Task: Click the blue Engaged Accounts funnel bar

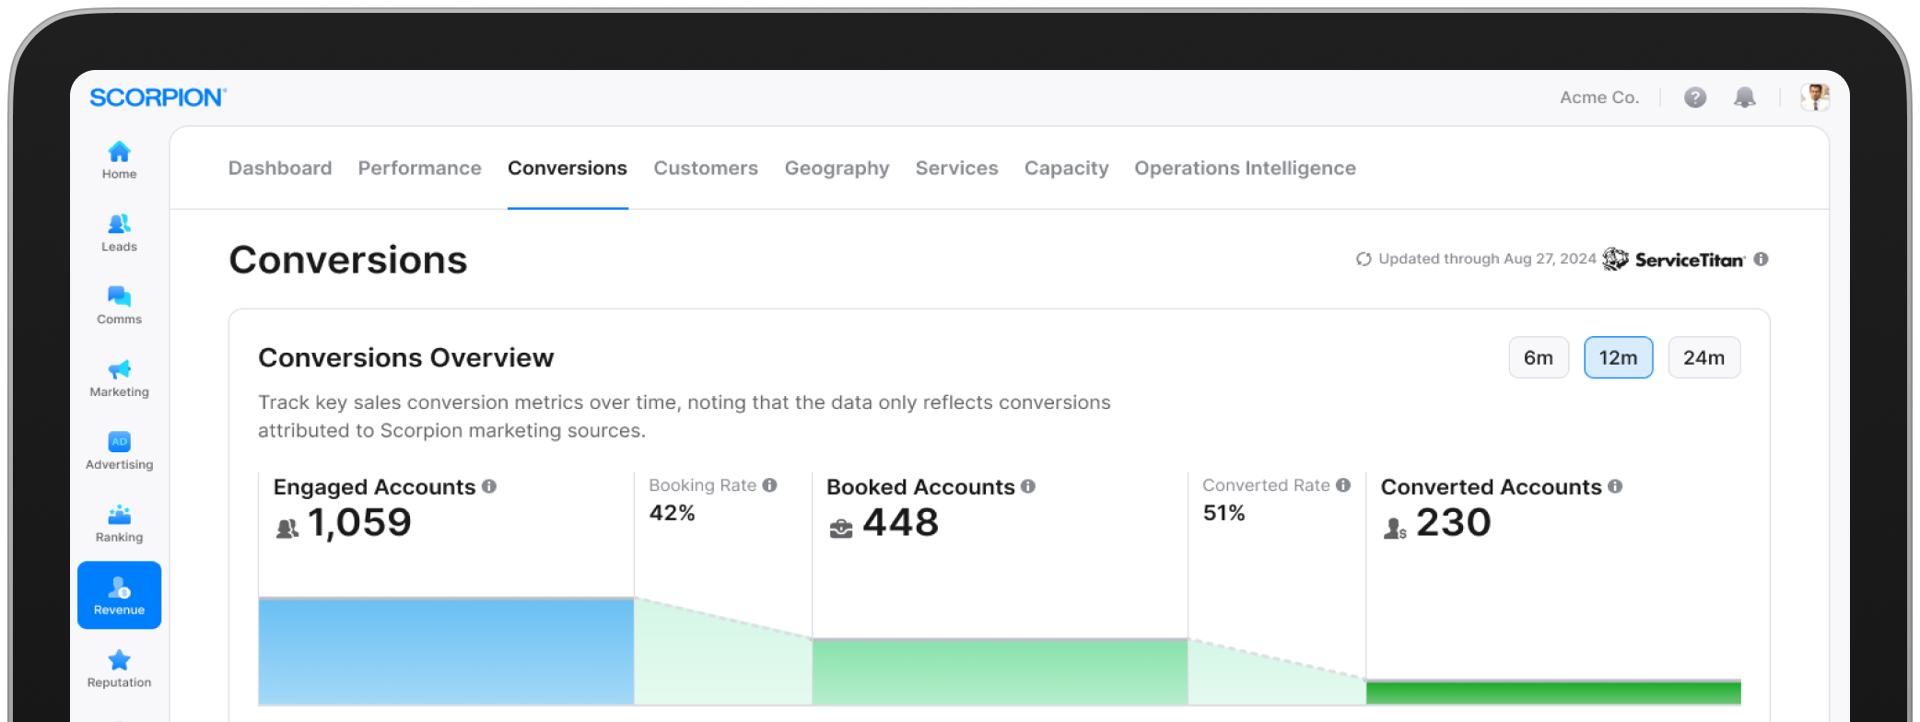Action: tap(446, 651)
